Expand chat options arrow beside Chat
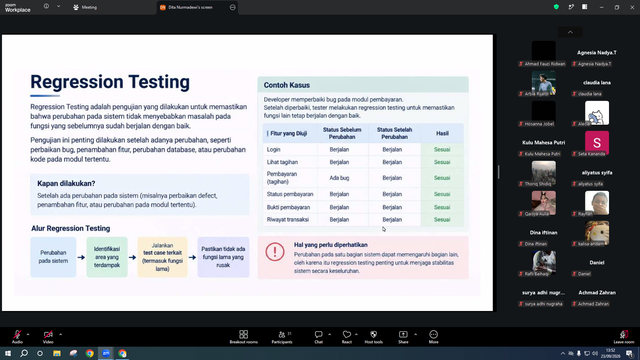640x360 pixels. [x=329, y=334]
